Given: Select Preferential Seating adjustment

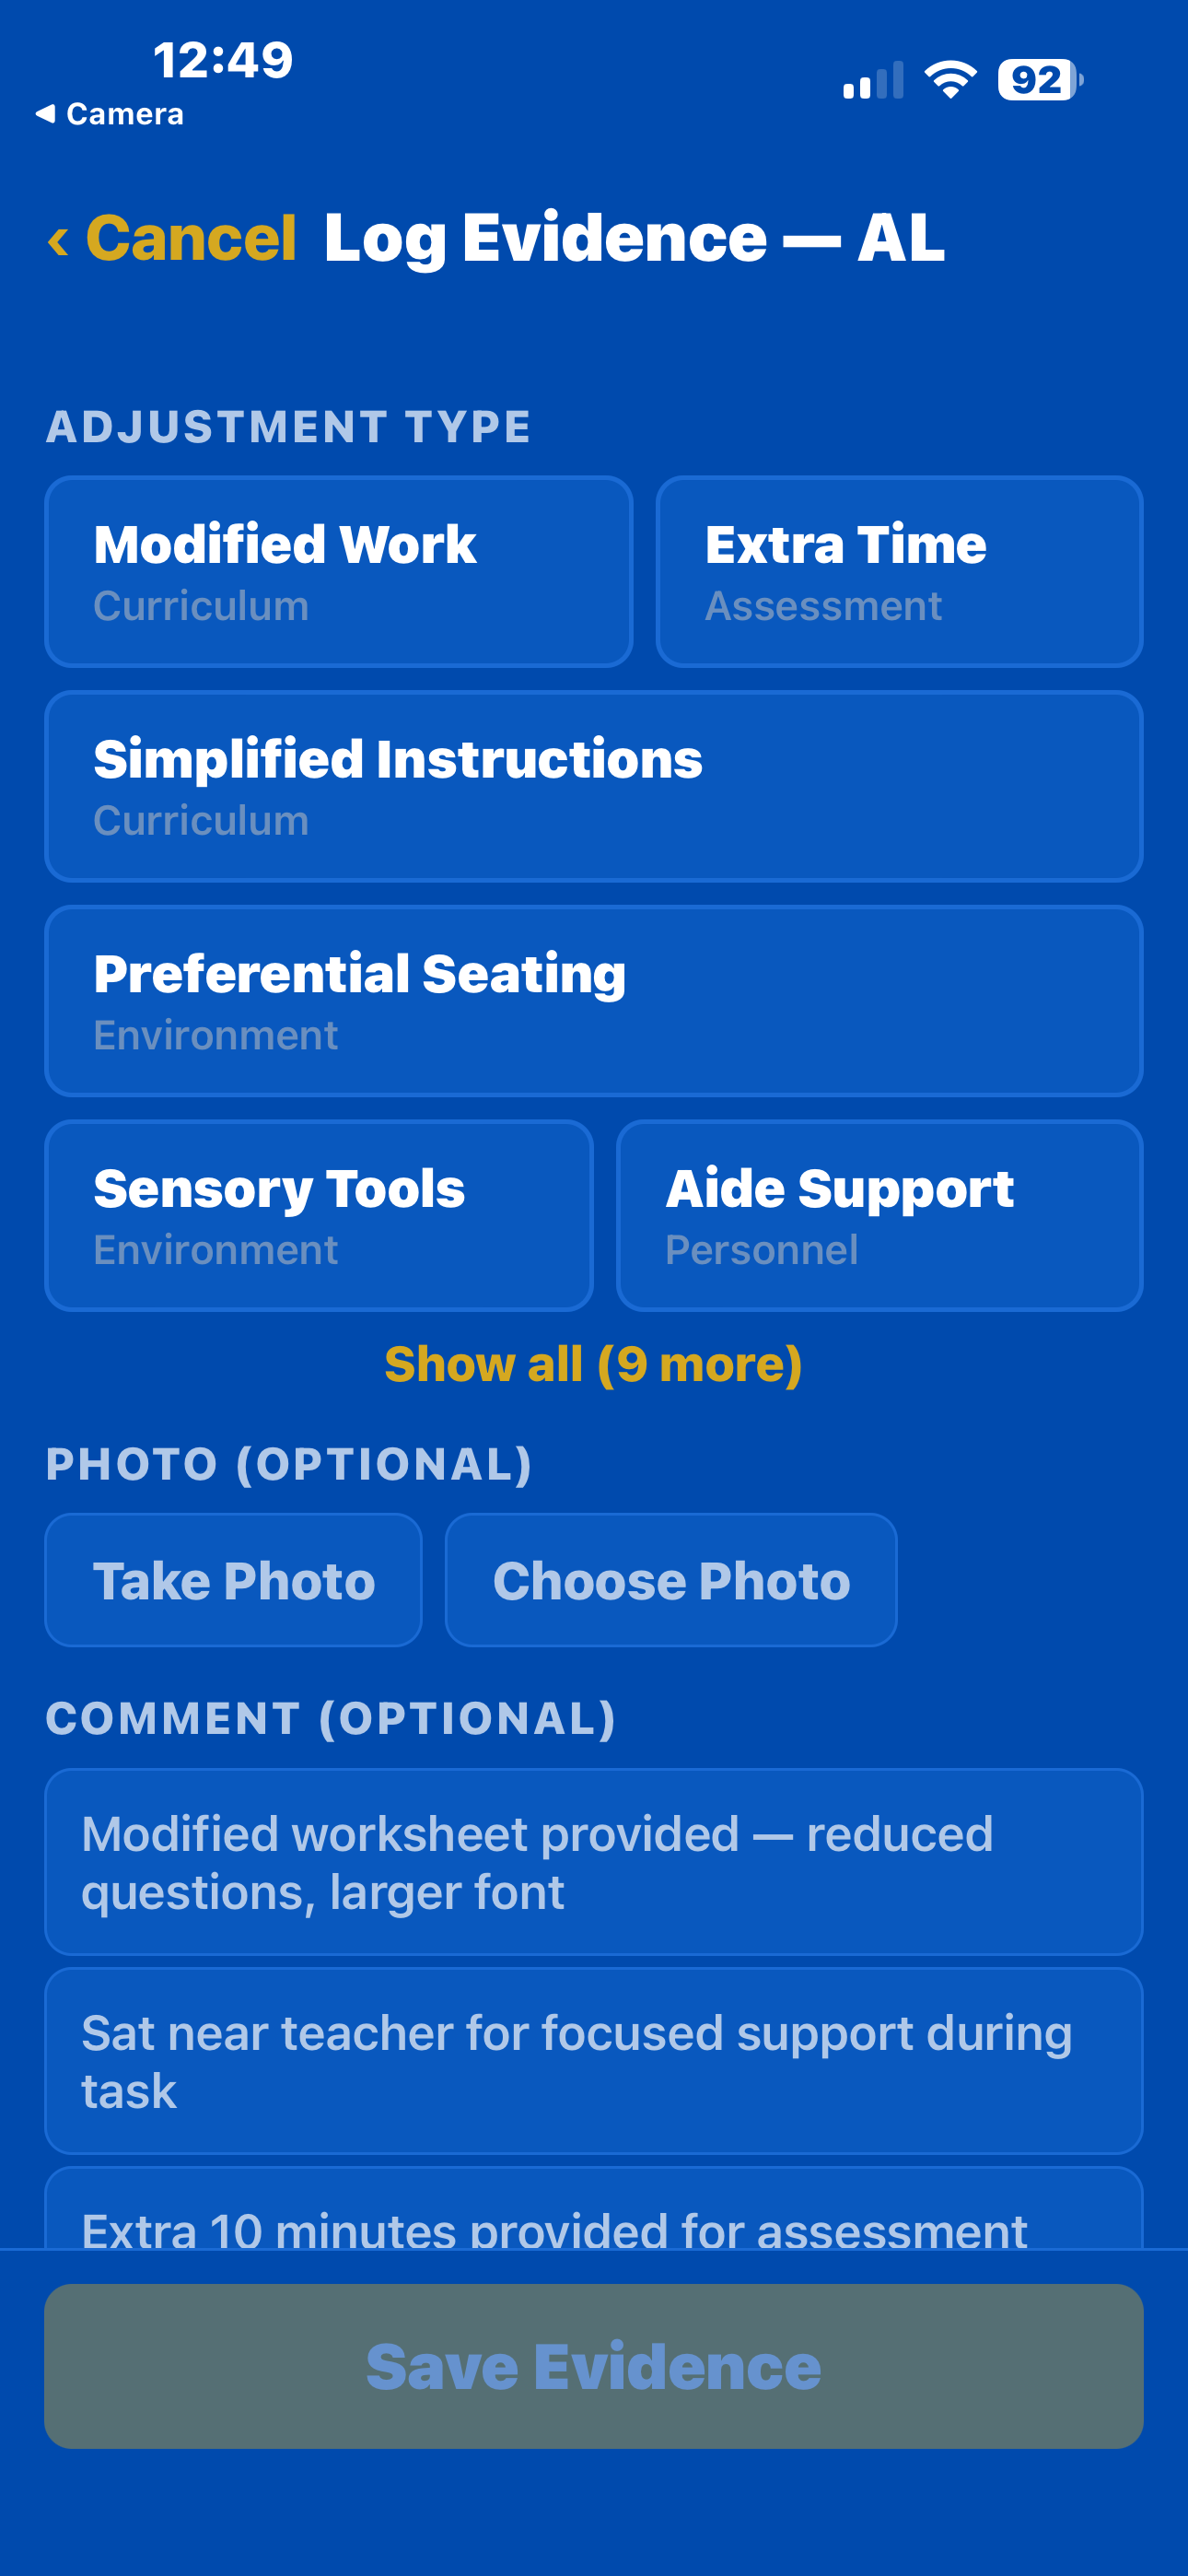Looking at the screenshot, I should point(594,1000).
